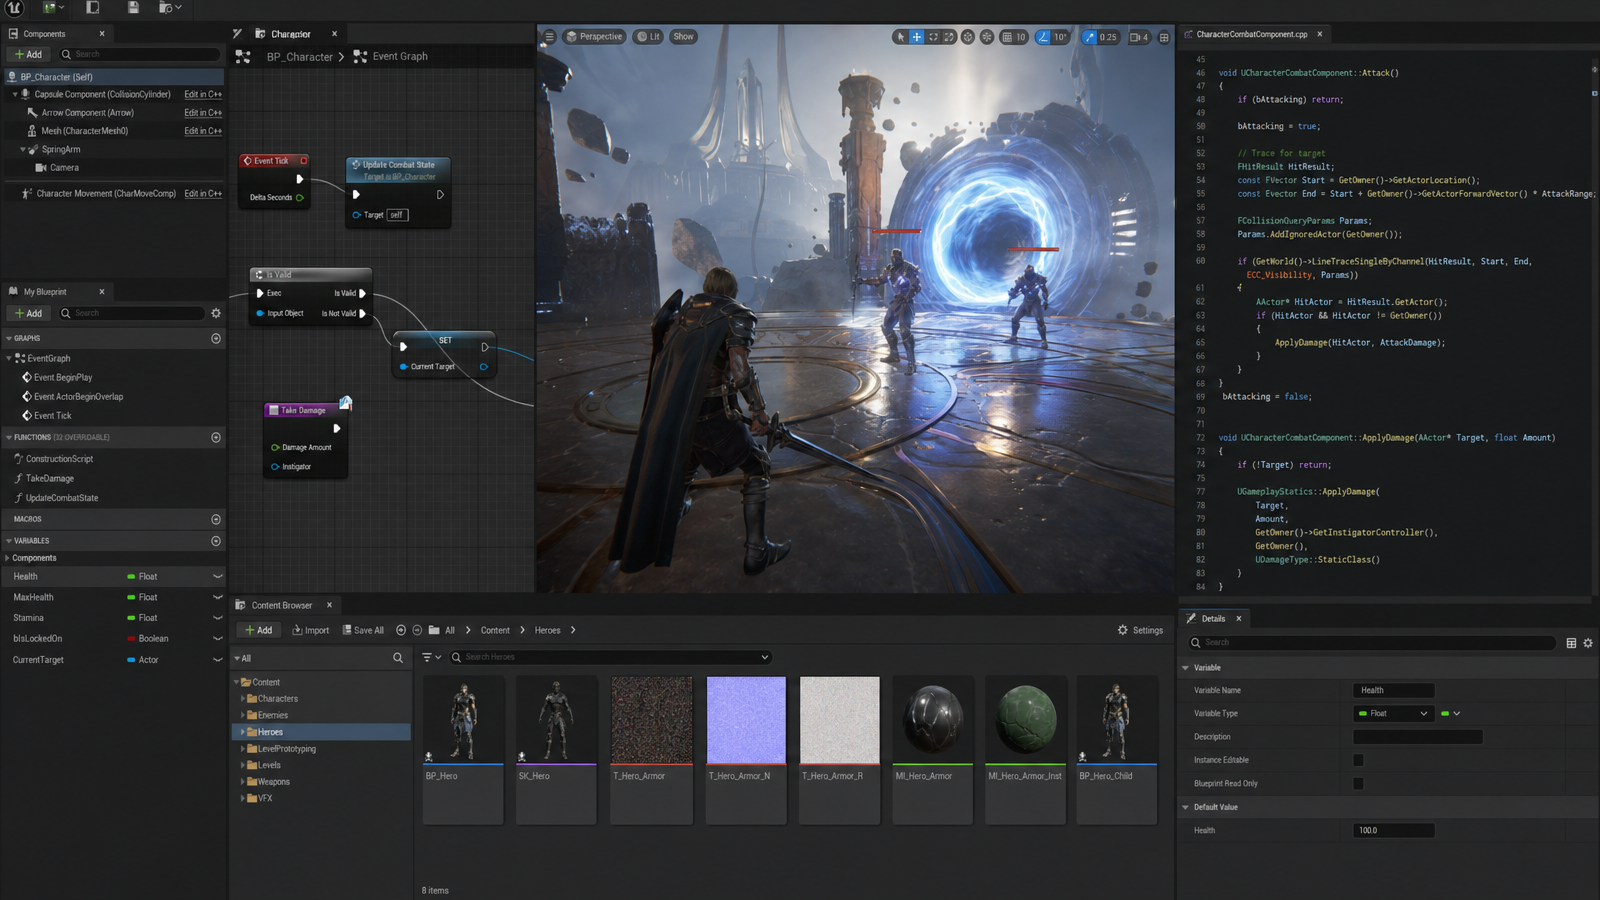The width and height of the screenshot is (1600, 900).
Task: Select the viewport selection arrow tool
Action: click(x=900, y=37)
